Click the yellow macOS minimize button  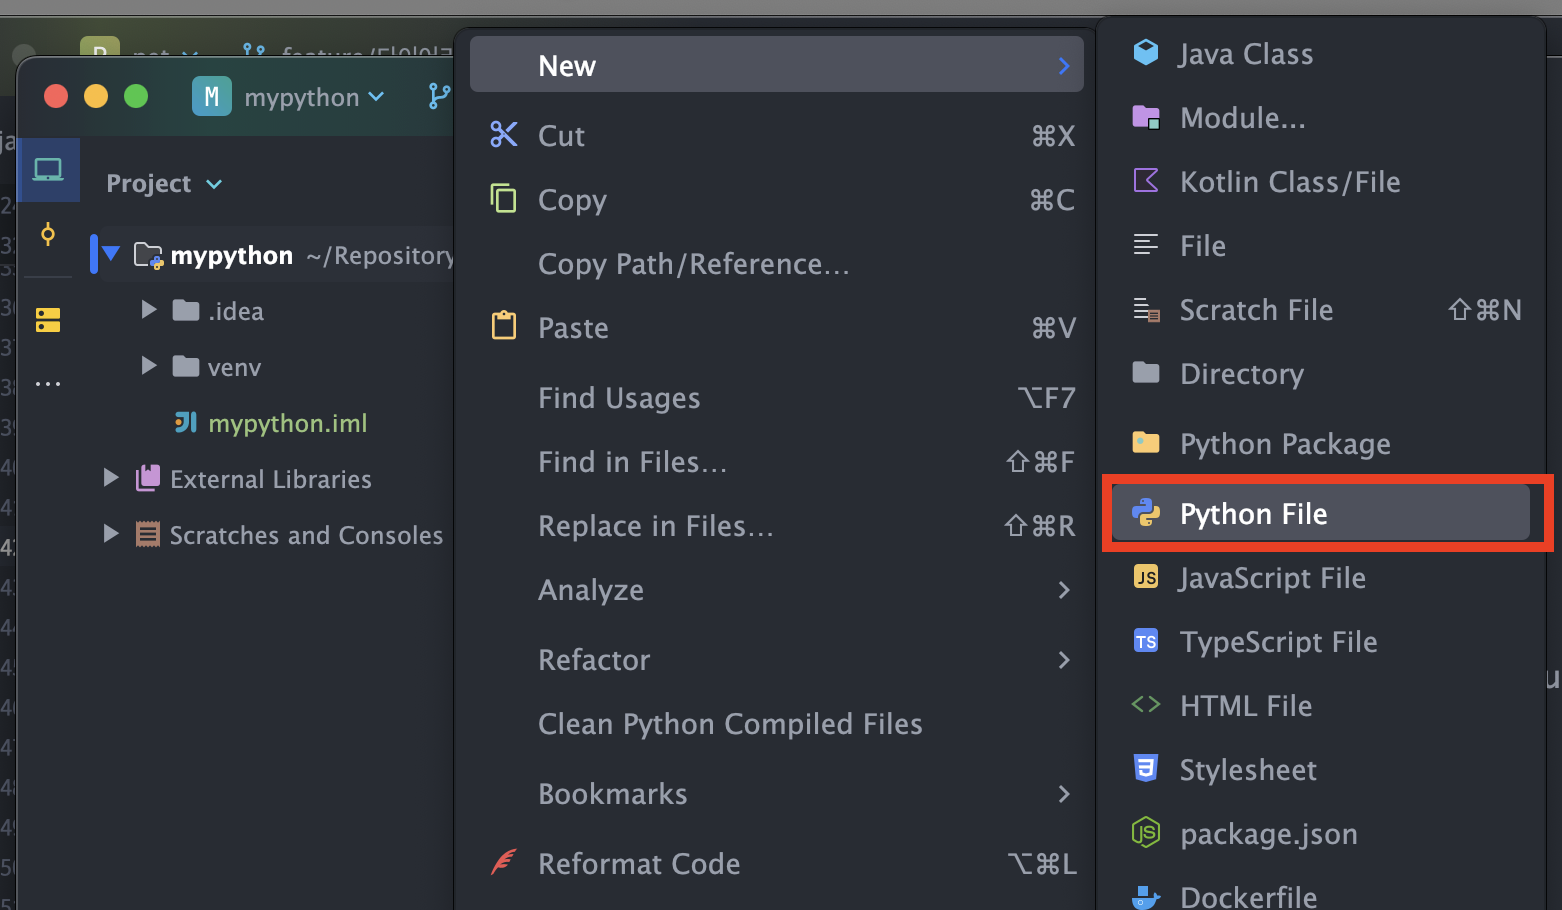[x=96, y=96]
